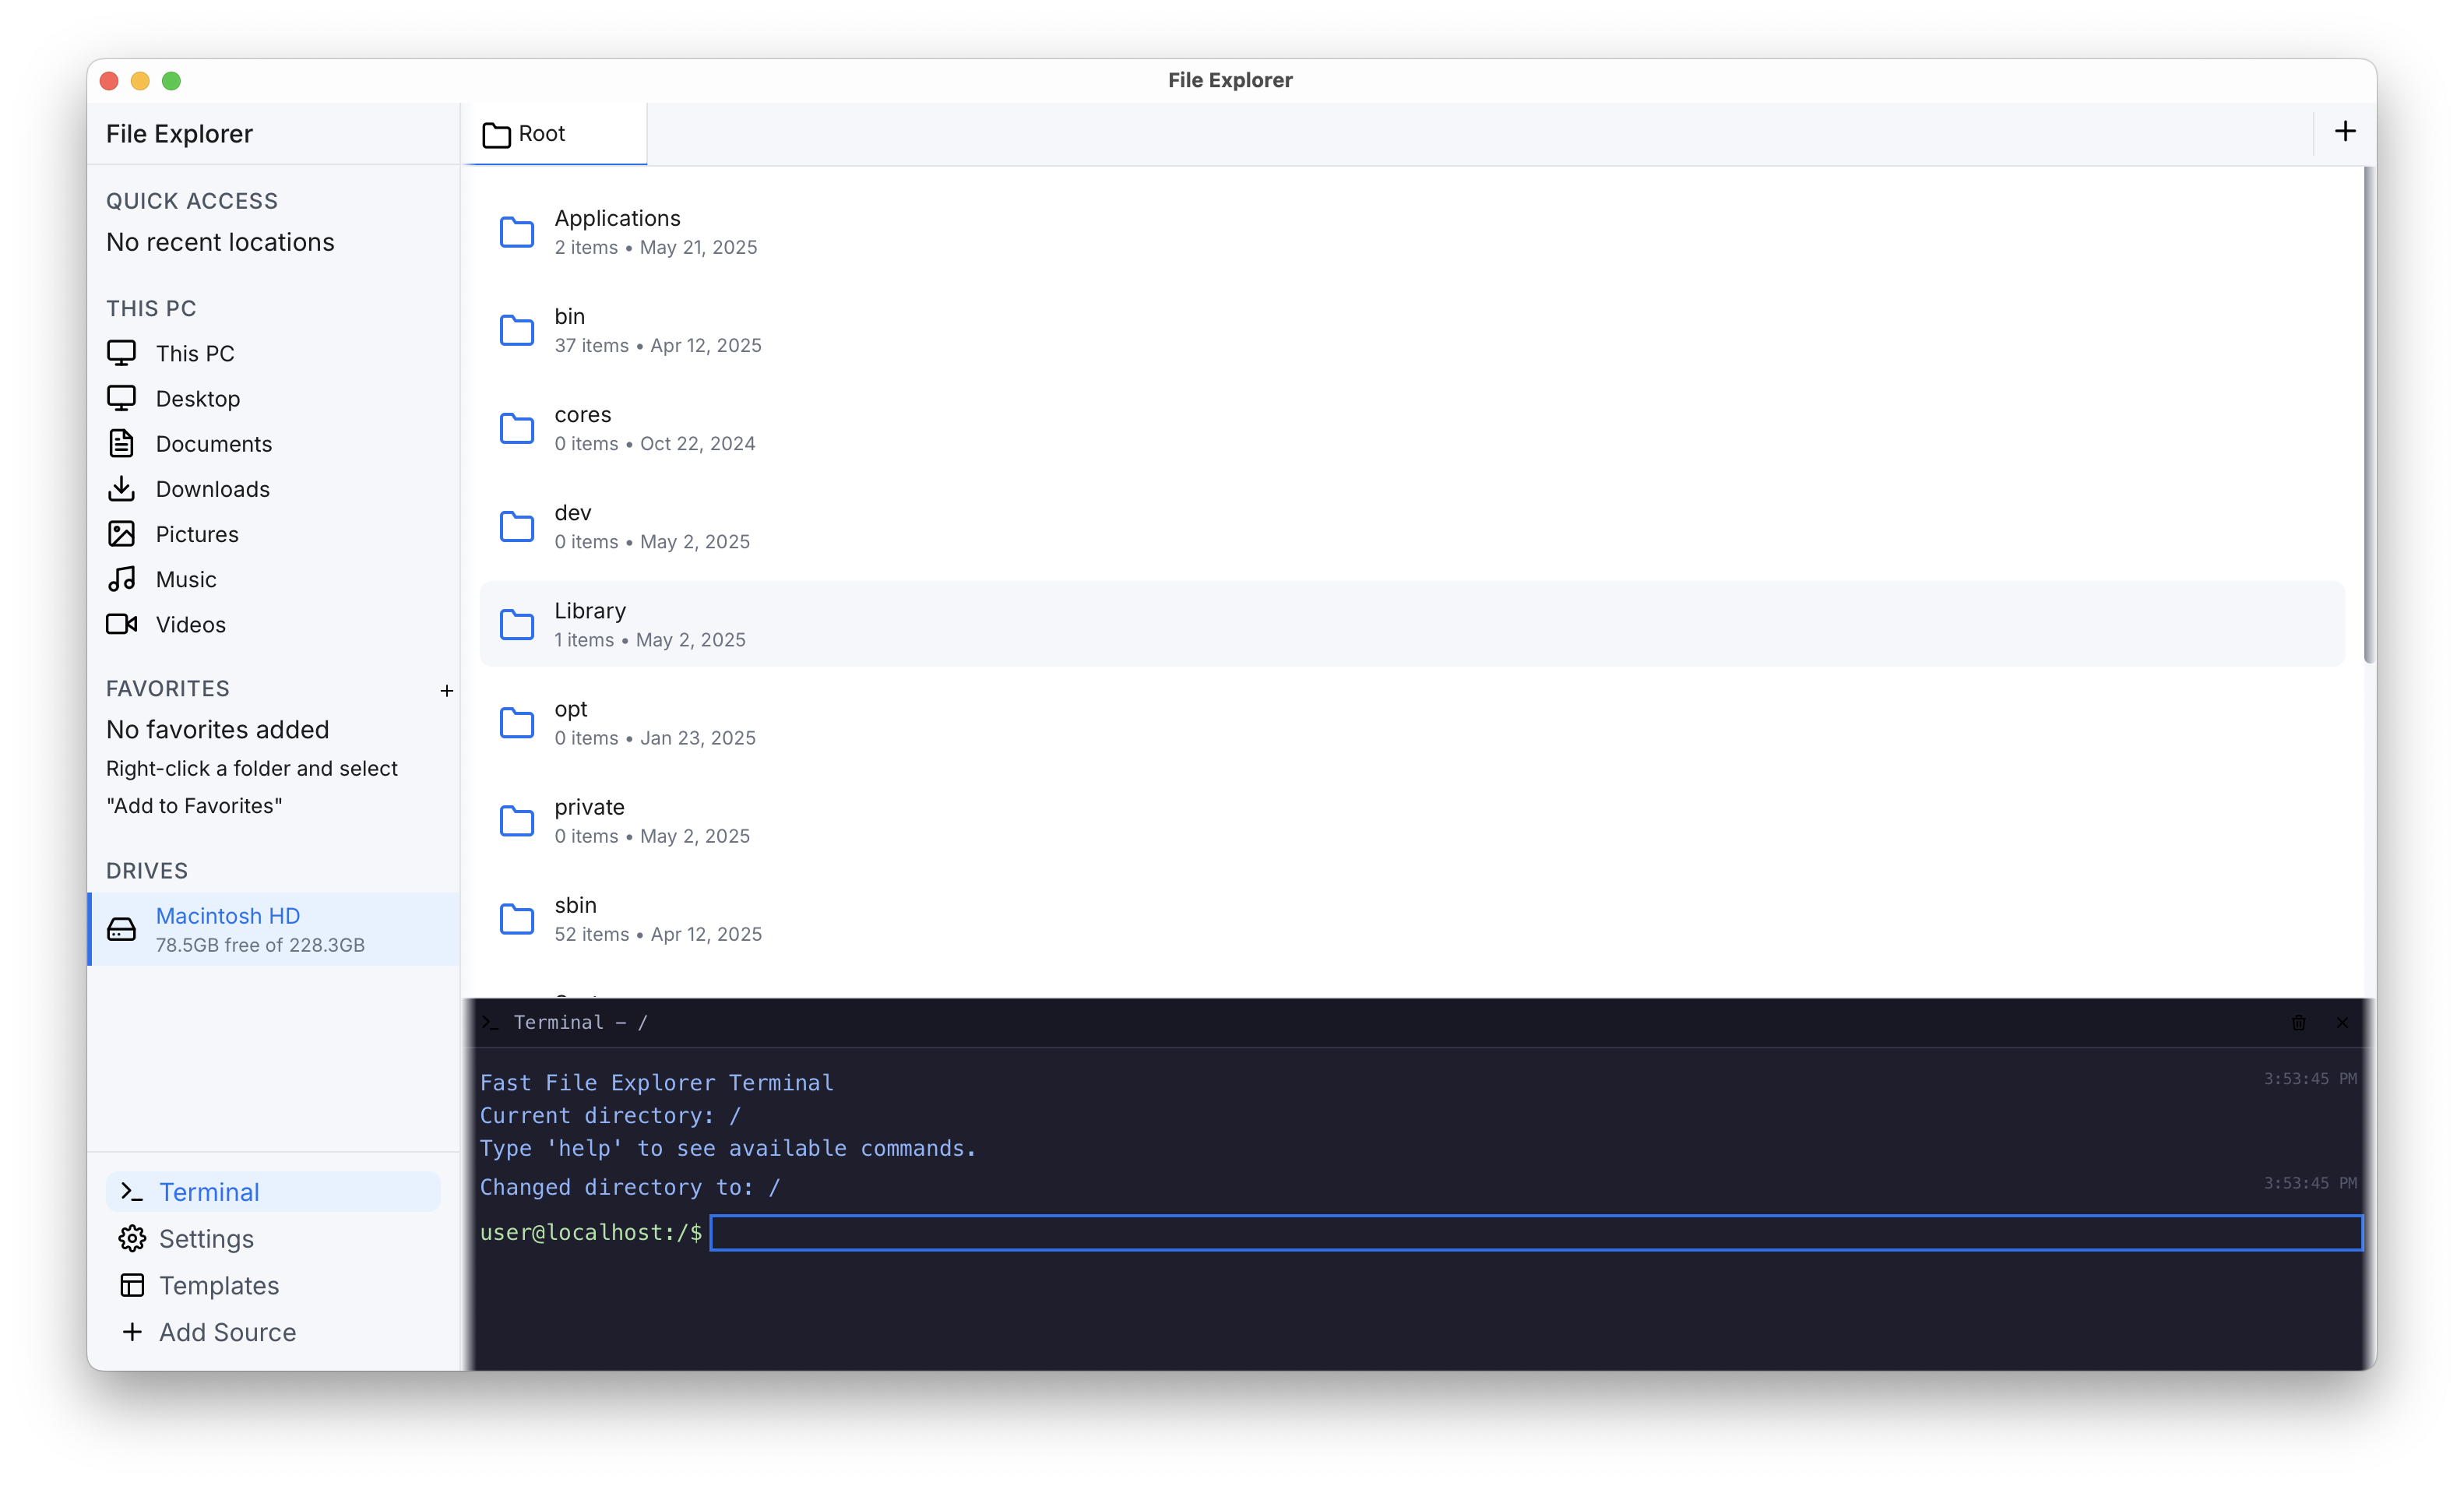The height and width of the screenshot is (1486, 2464).
Task: Click the Music note icon
Action: click(x=122, y=579)
